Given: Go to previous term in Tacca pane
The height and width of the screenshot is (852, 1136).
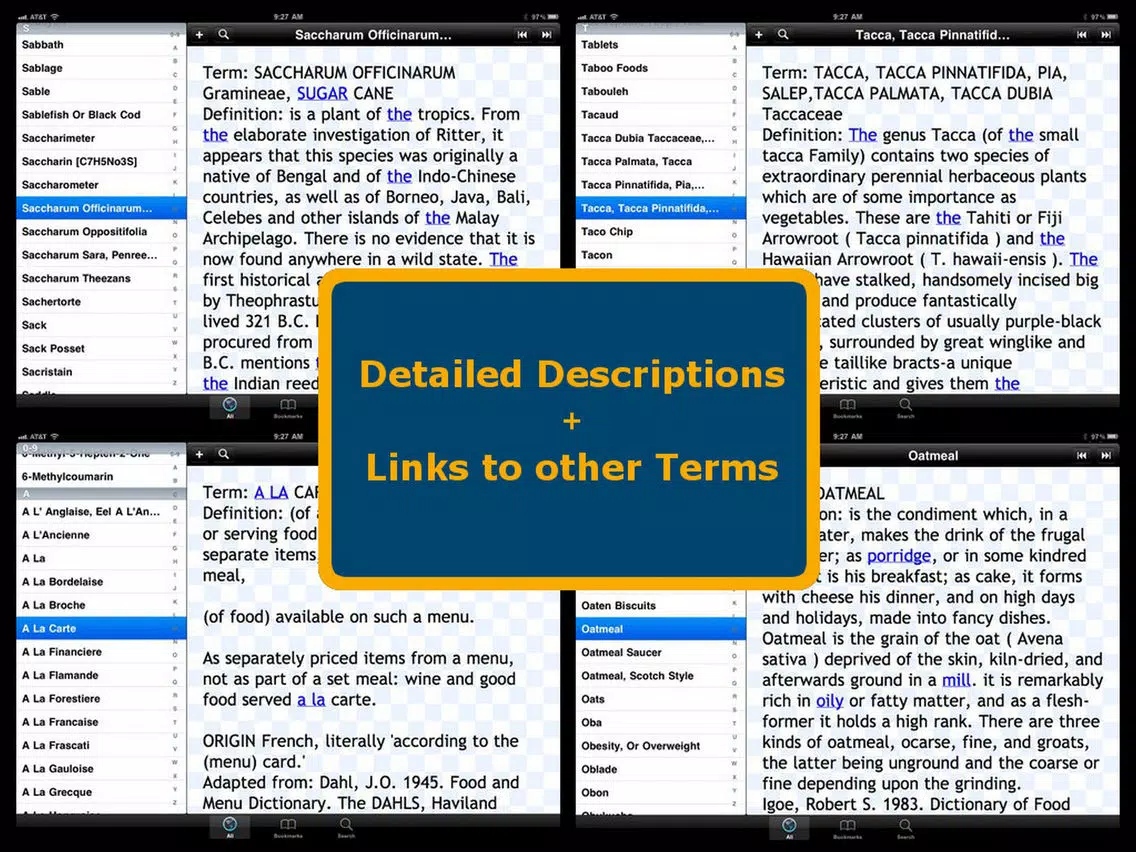Looking at the screenshot, I should pyautogui.click(x=1082, y=34).
